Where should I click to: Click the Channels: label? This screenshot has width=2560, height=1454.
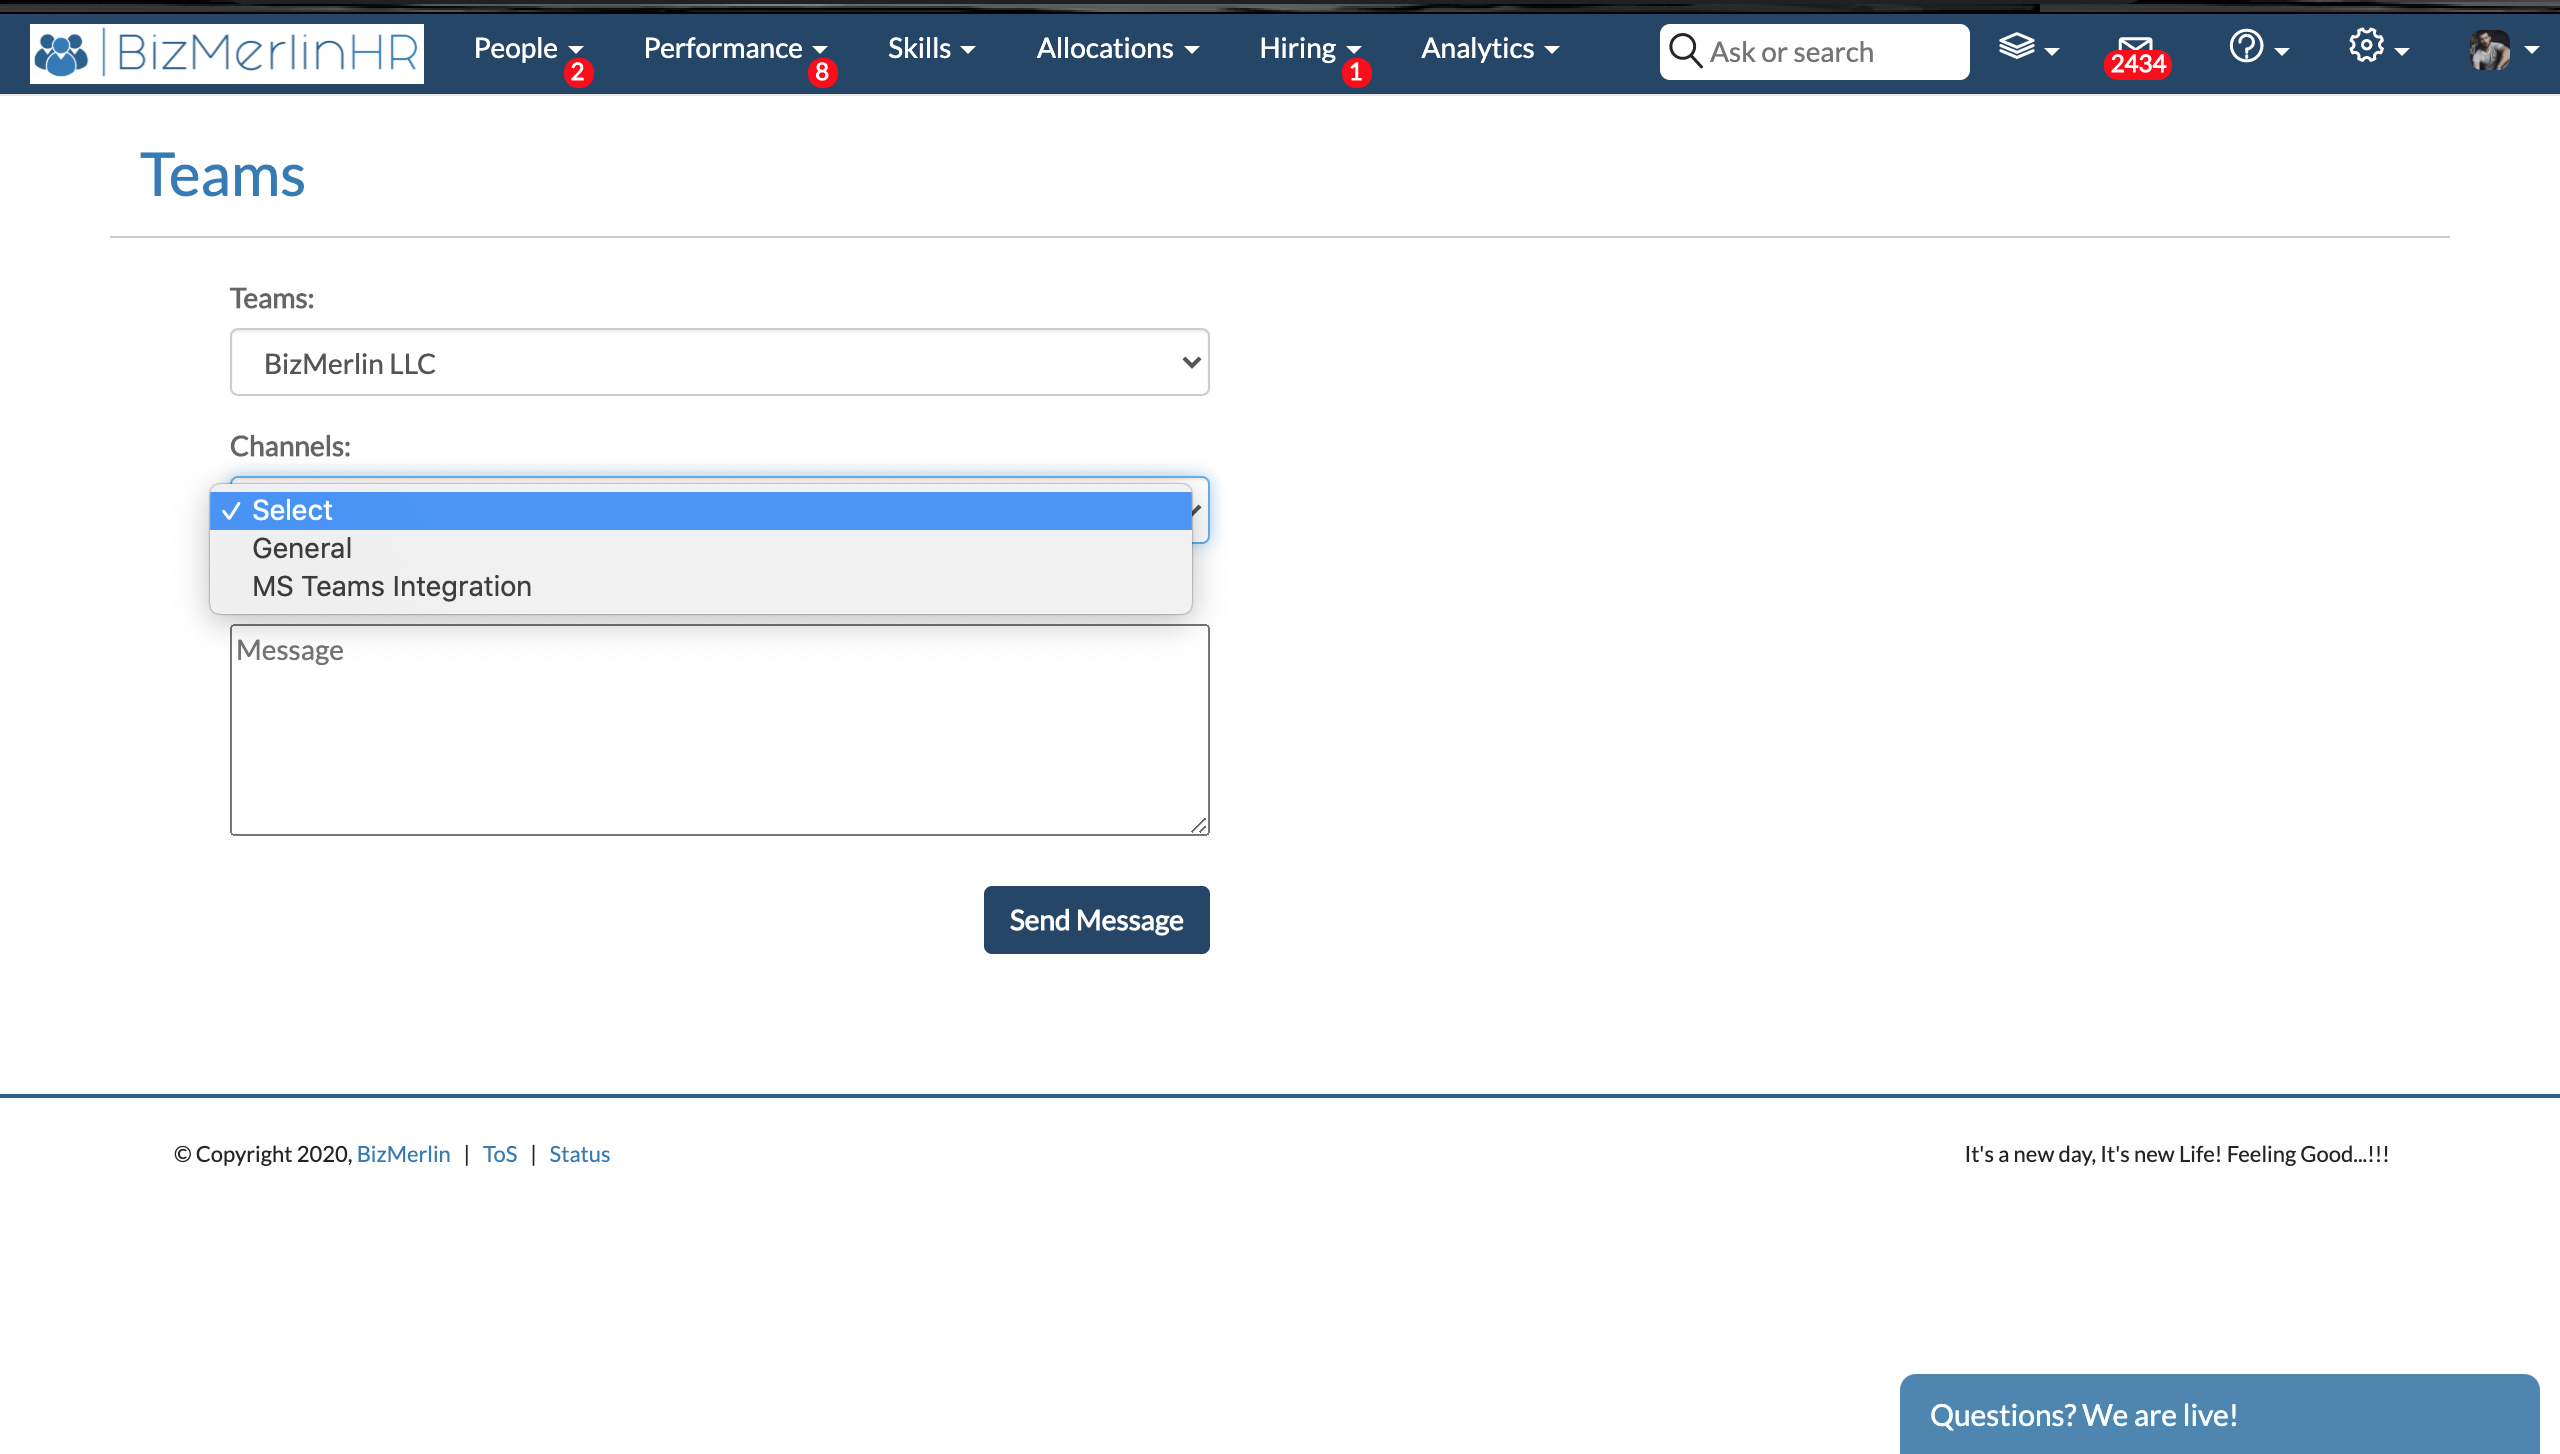click(290, 446)
